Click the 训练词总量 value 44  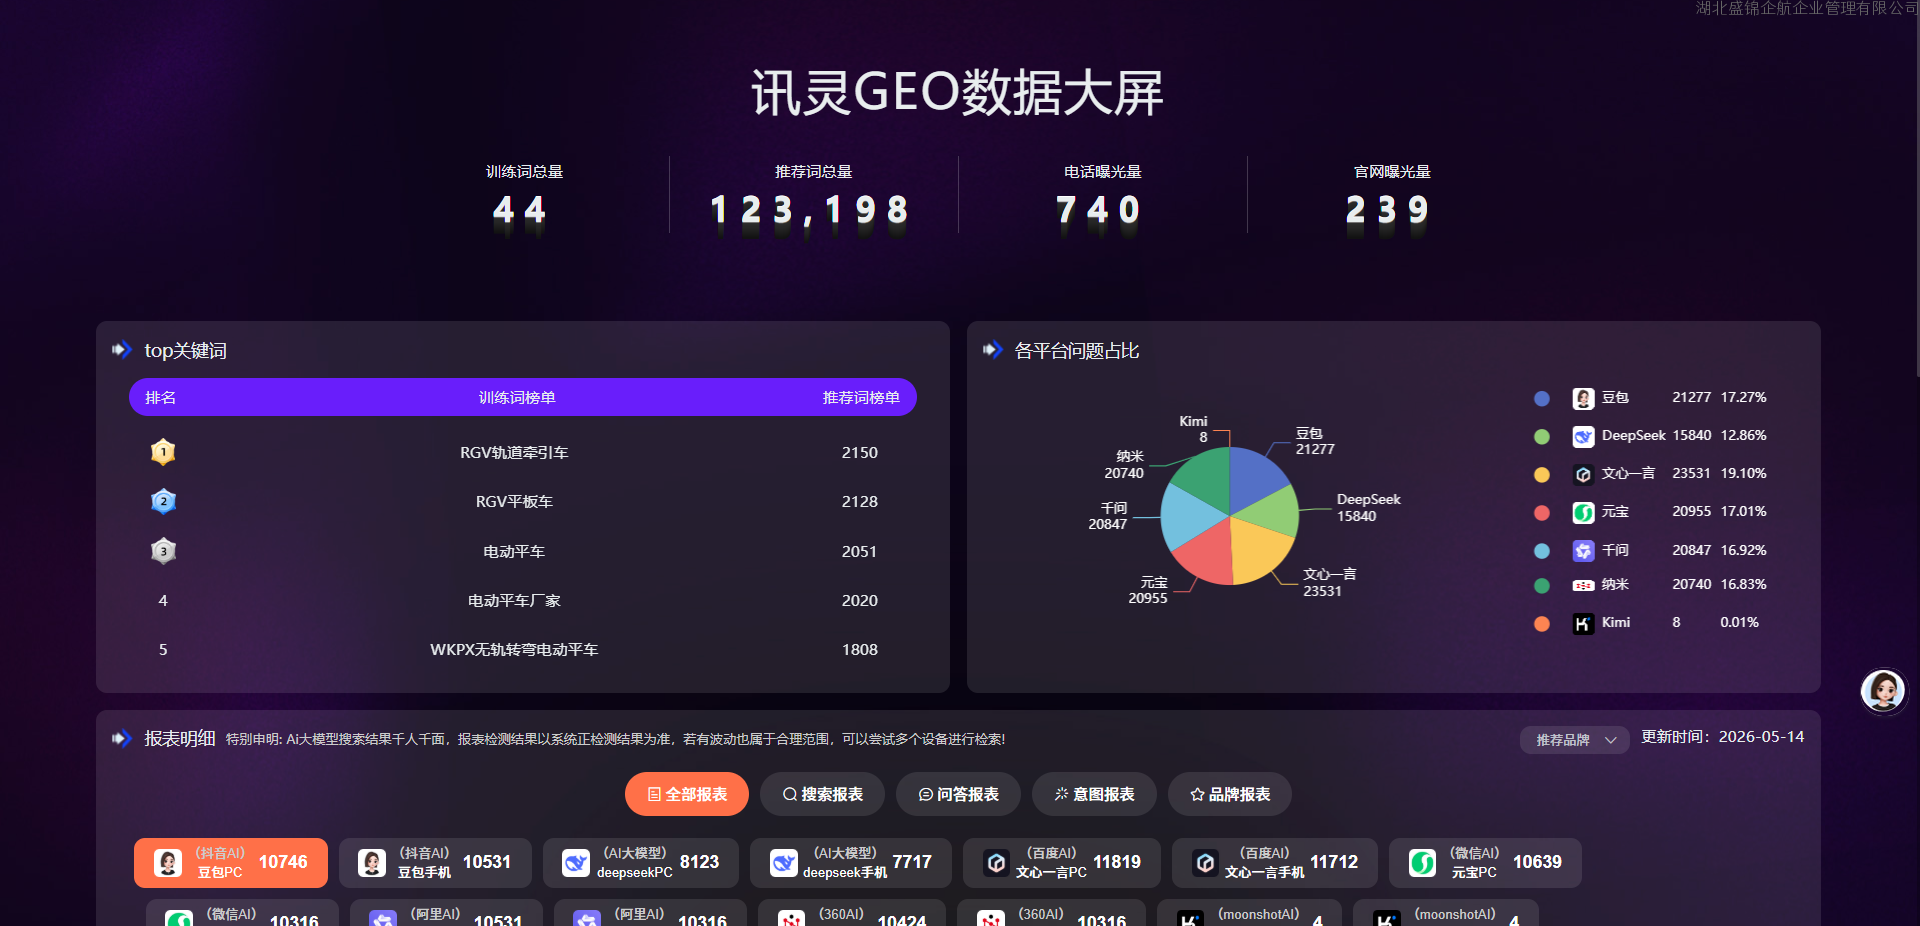(x=520, y=210)
